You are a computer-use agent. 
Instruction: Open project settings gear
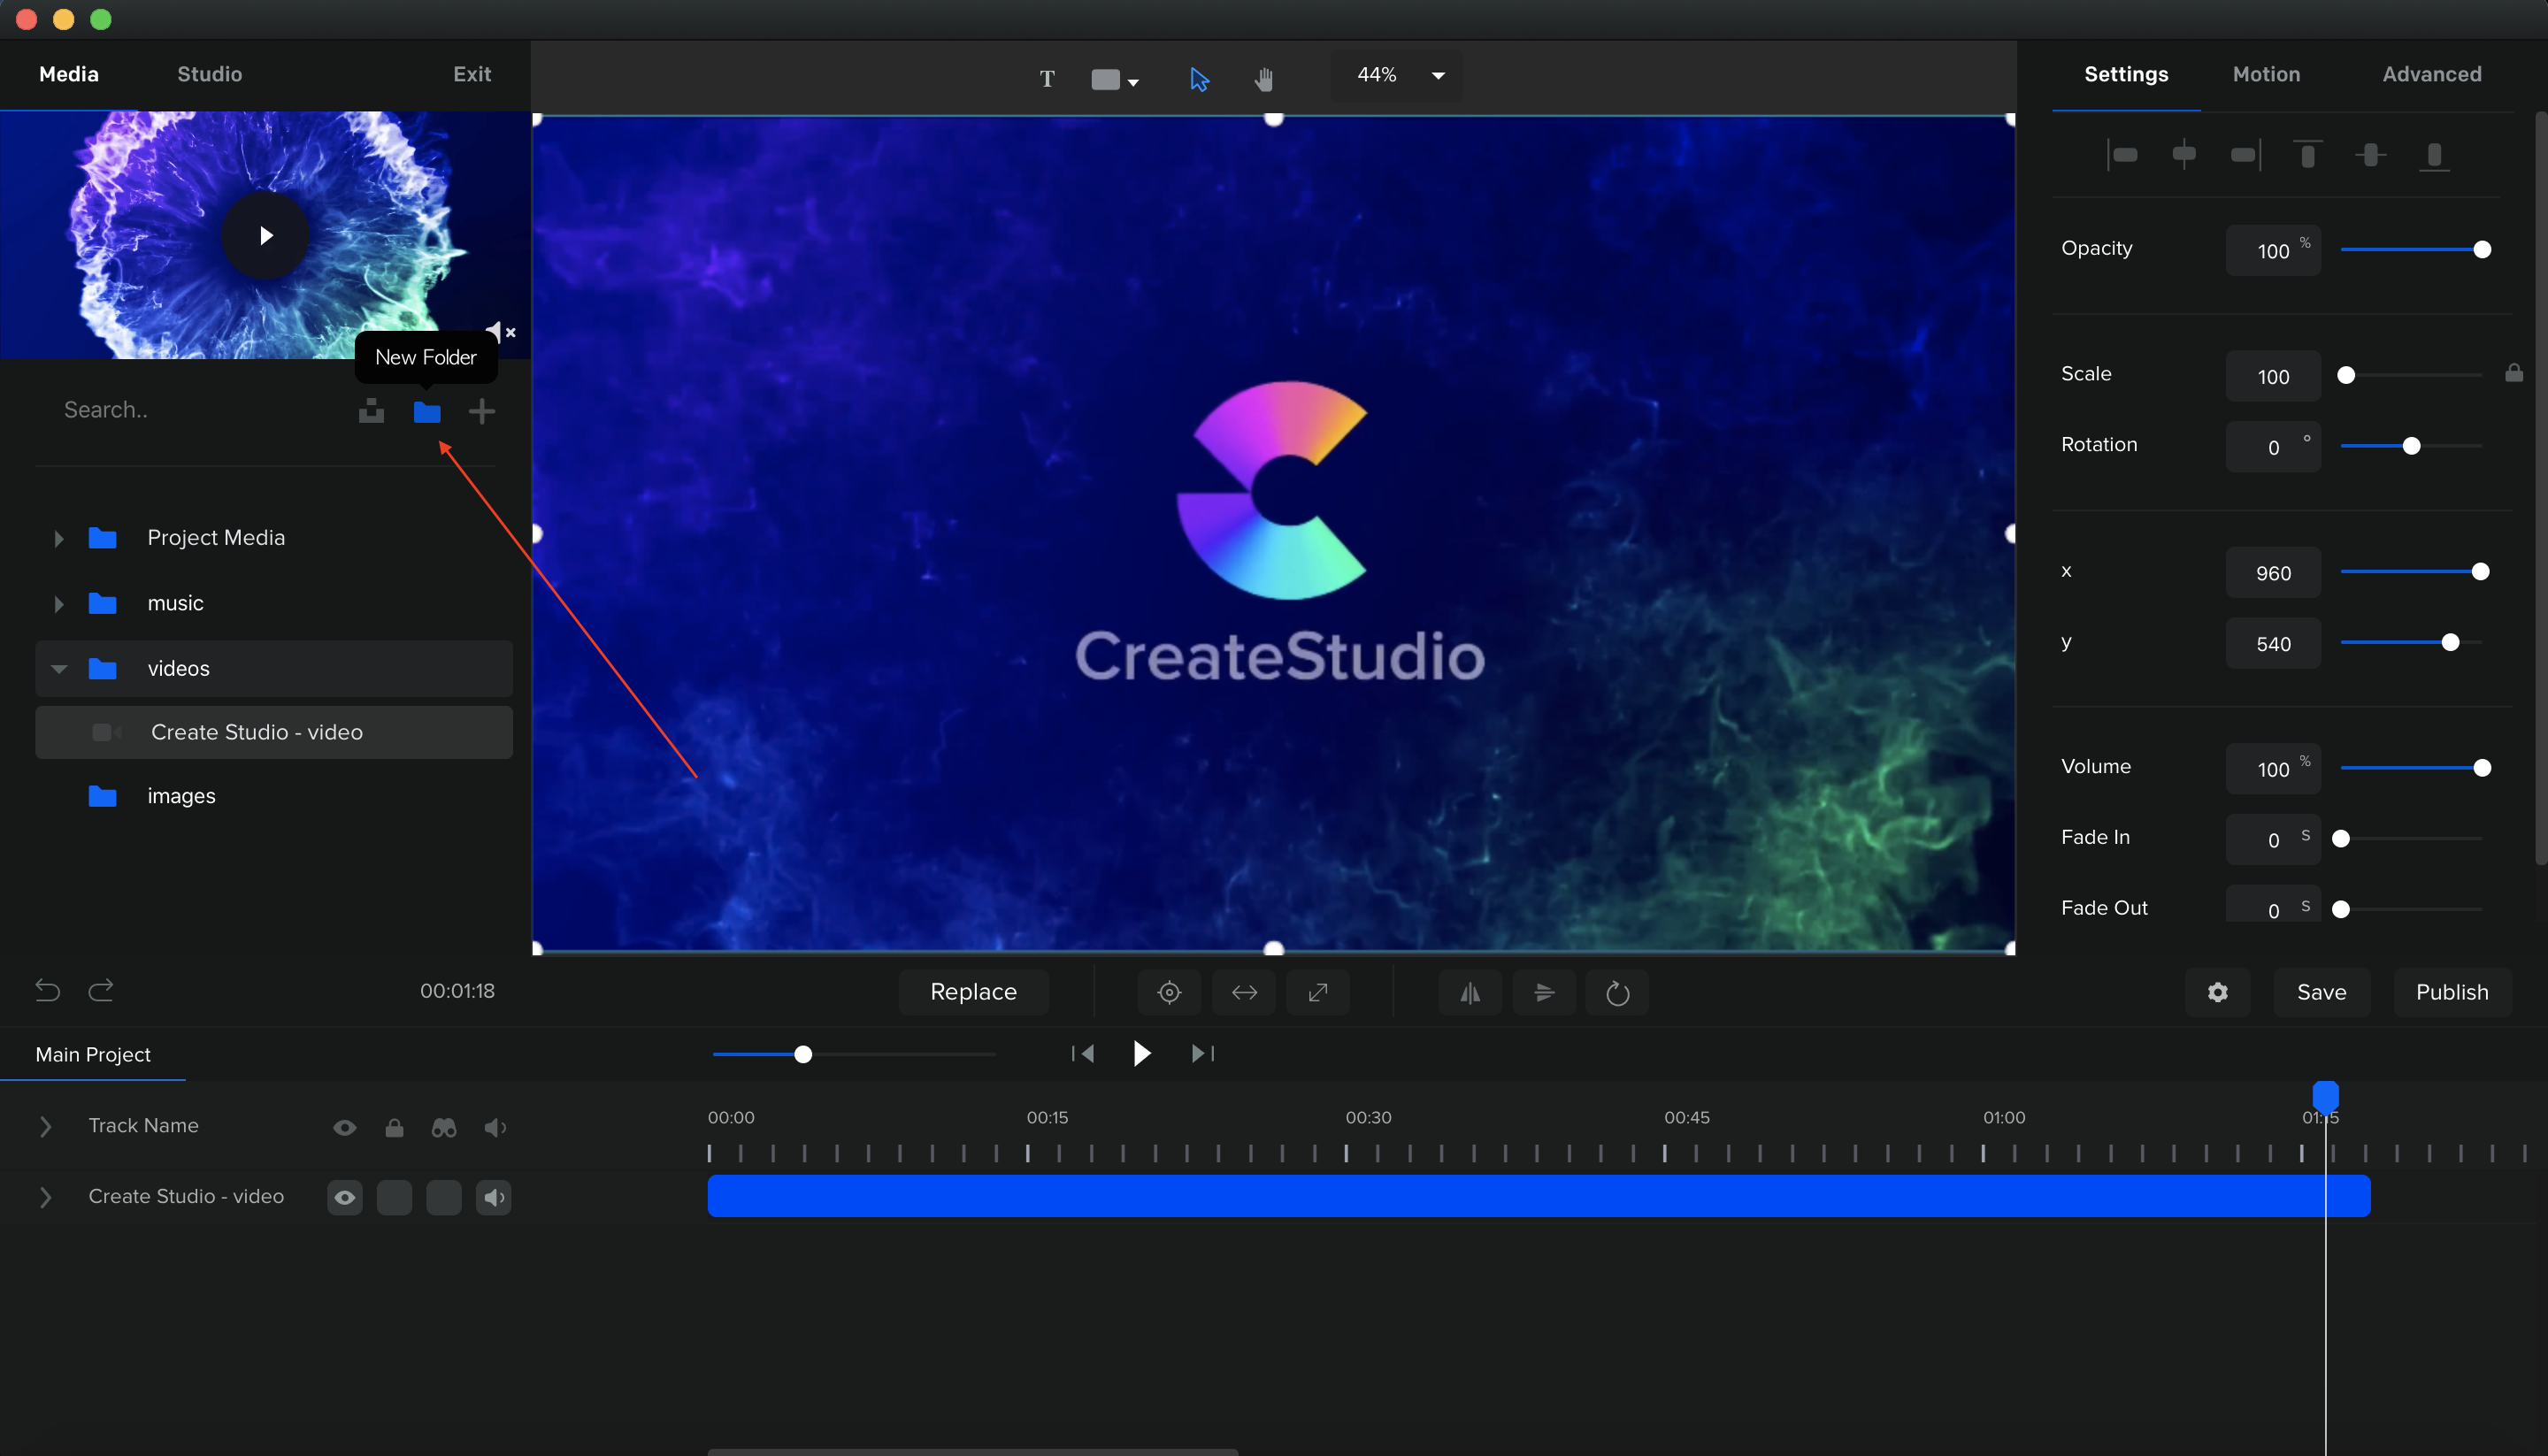[2217, 992]
